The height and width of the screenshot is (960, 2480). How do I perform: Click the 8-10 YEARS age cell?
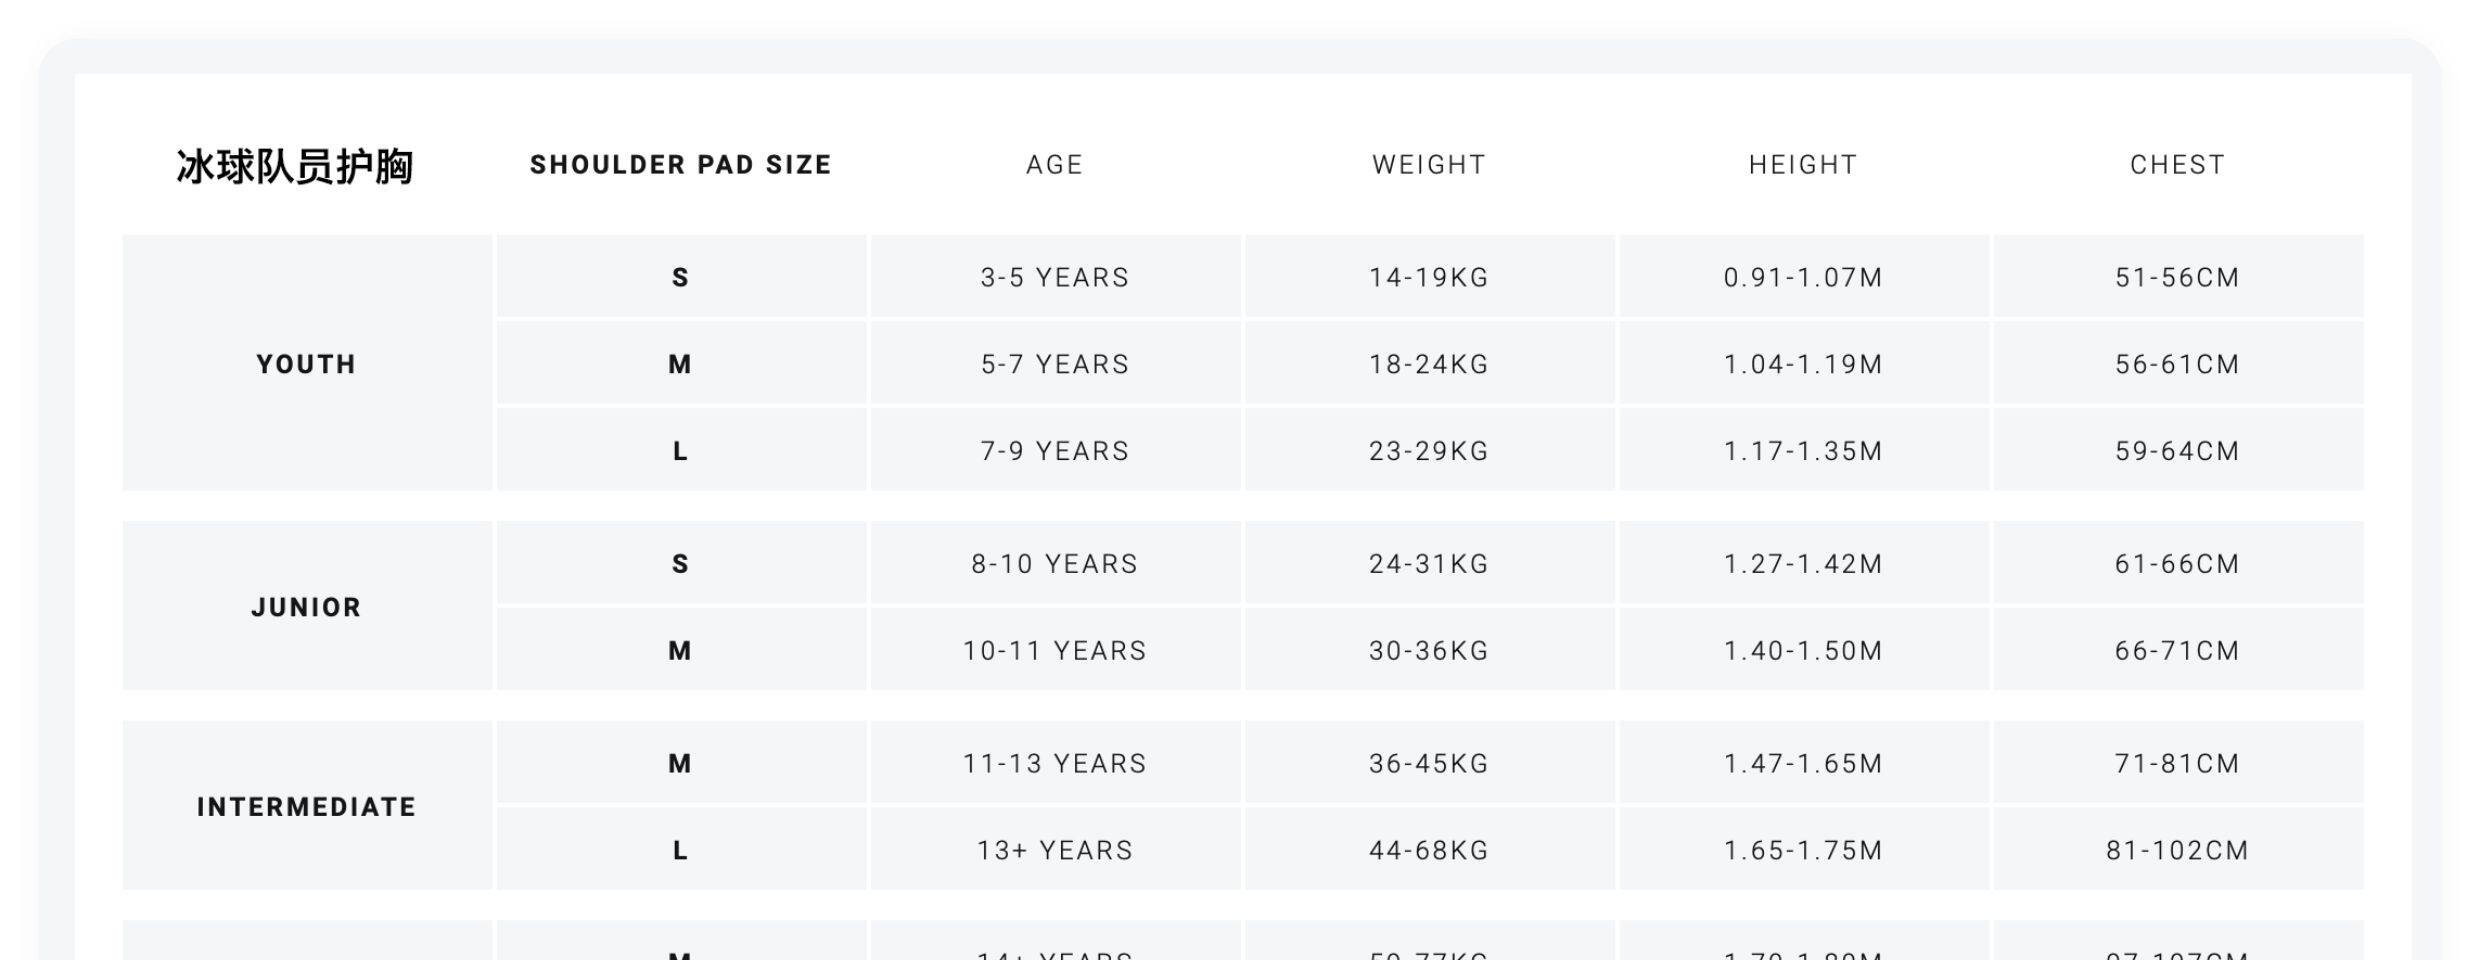[1054, 564]
